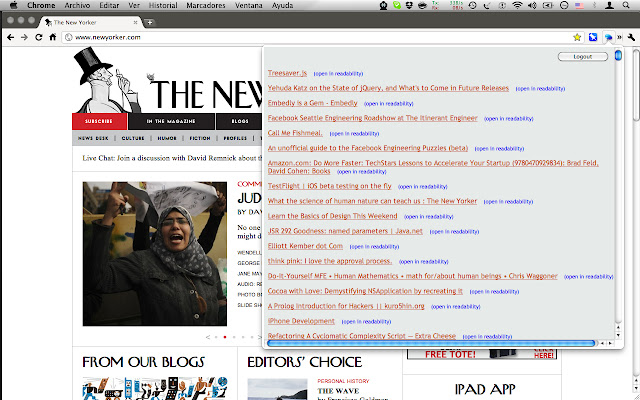
Task: Open 'In the Magazine' nav tab
Action: click(x=171, y=121)
